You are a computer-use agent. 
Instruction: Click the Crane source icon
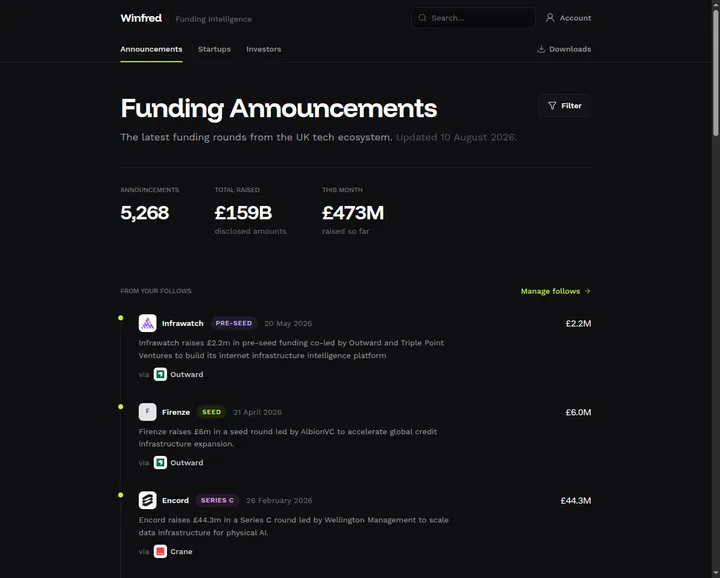tap(160, 551)
